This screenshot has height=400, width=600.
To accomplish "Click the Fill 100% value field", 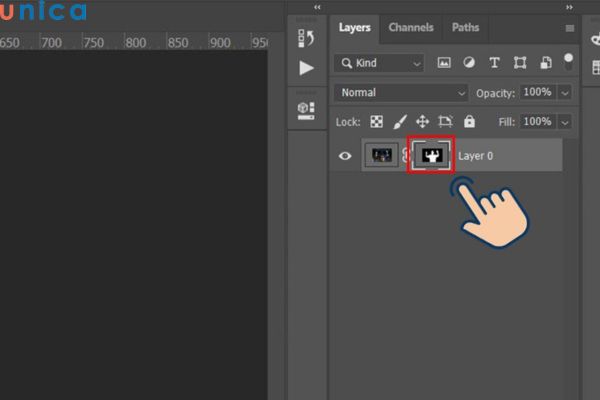I will 537,122.
